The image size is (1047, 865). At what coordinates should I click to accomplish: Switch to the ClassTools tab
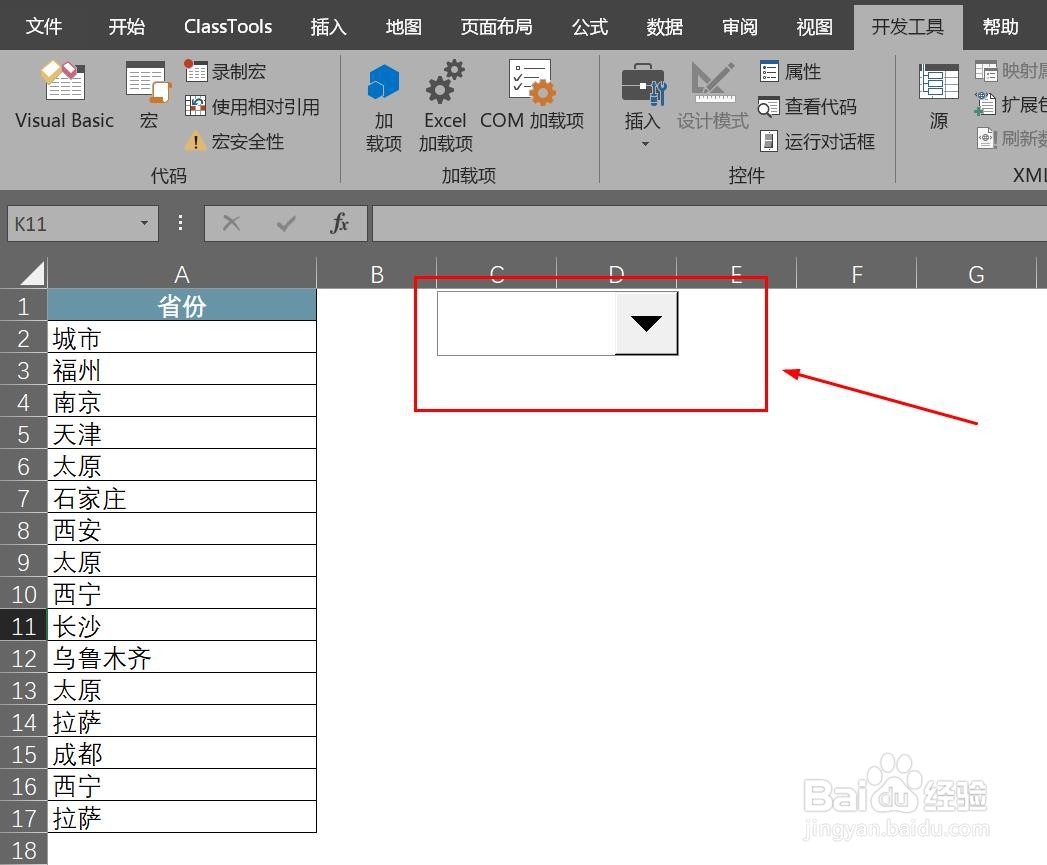228,27
